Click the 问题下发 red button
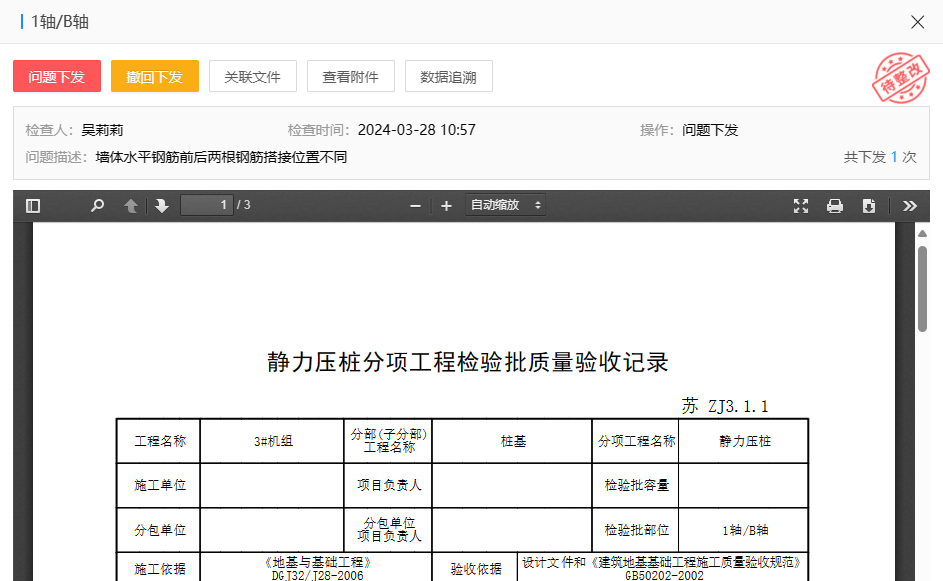Viewport: 943px width, 581px height. [57, 76]
